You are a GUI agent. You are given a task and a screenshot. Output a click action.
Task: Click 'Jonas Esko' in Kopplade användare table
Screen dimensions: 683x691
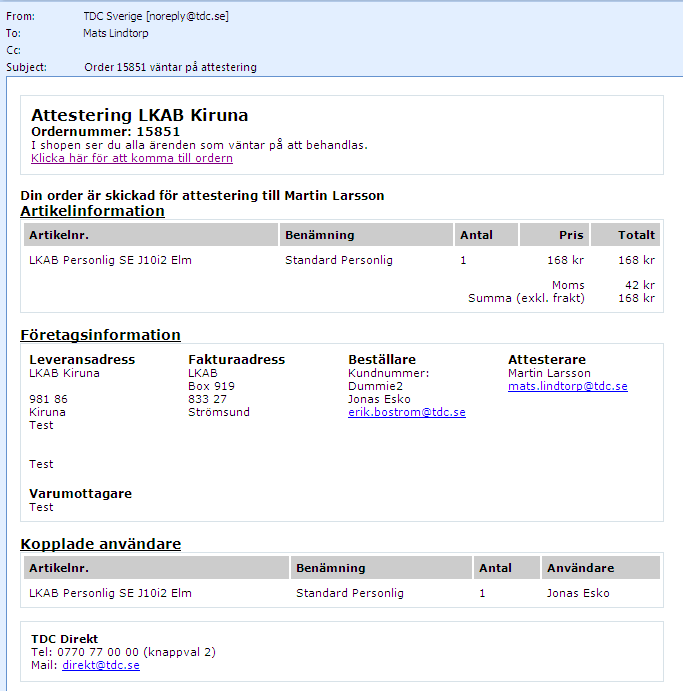578,593
